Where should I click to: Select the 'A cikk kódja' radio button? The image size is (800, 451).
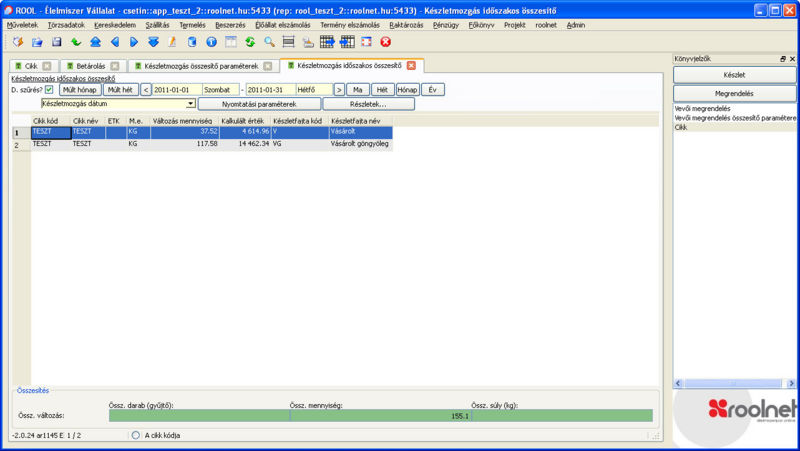136,435
